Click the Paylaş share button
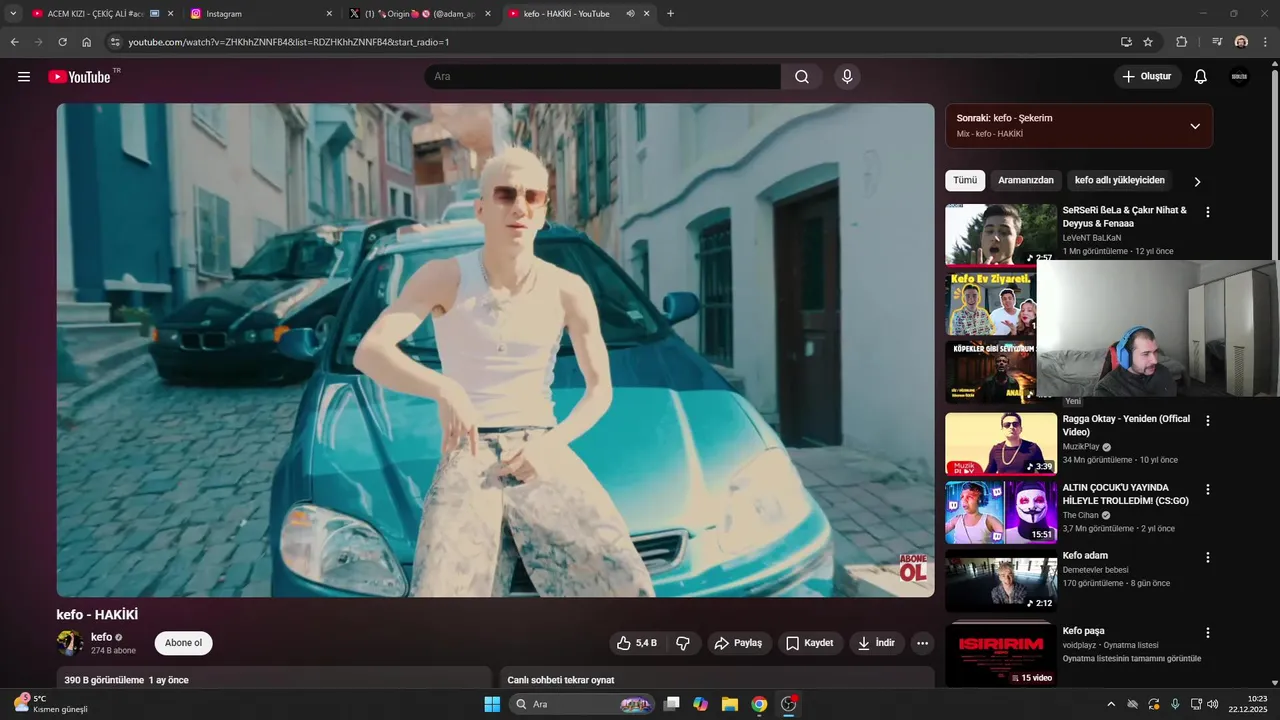Image resolution: width=1280 pixels, height=720 pixels. click(738, 643)
